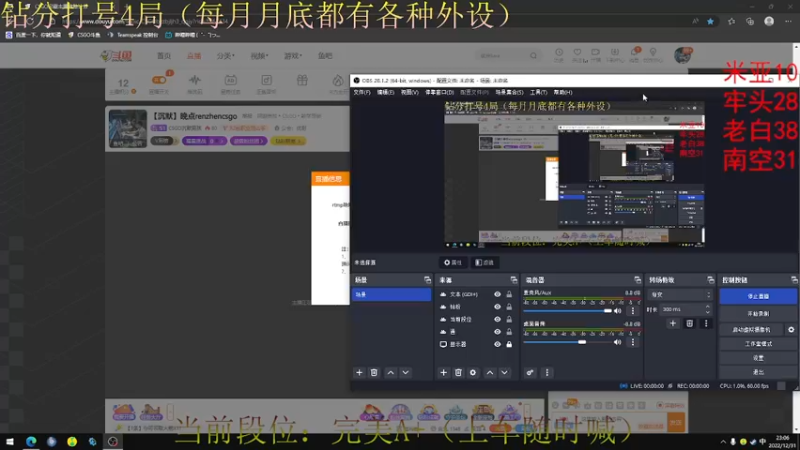Screen dimensions: 800x450
Task: Click 开始录制 start recording button
Action: pyautogui.click(x=758, y=314)
